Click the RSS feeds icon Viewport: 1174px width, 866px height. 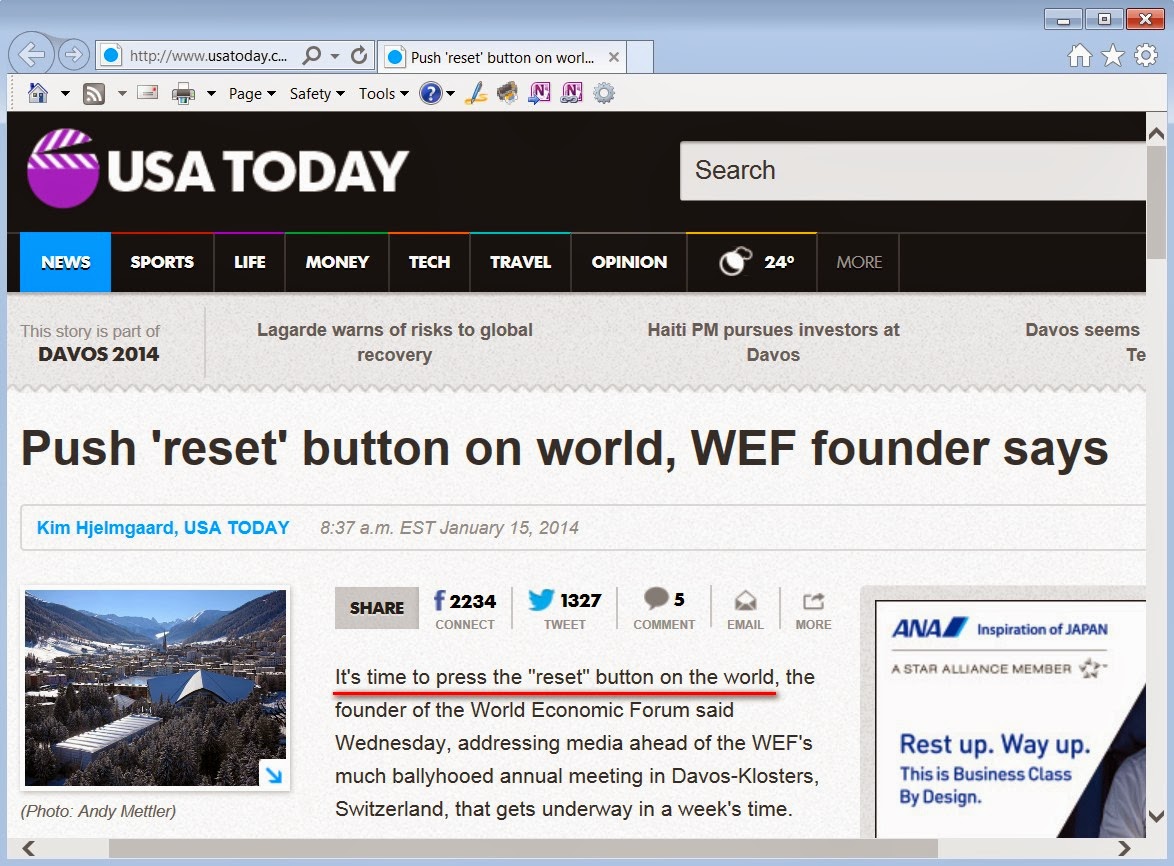click(94, 94)
